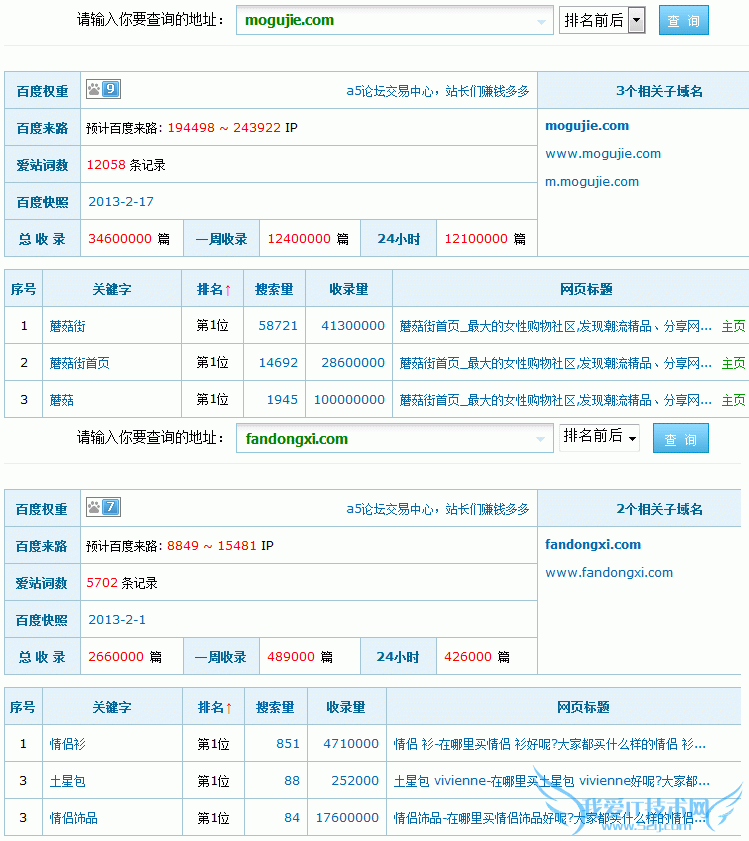Open the 排名前后 dropdown beside fandongxi.com
Screen dimensions: 749x841
pyautogui.click(x=599, y=437)
